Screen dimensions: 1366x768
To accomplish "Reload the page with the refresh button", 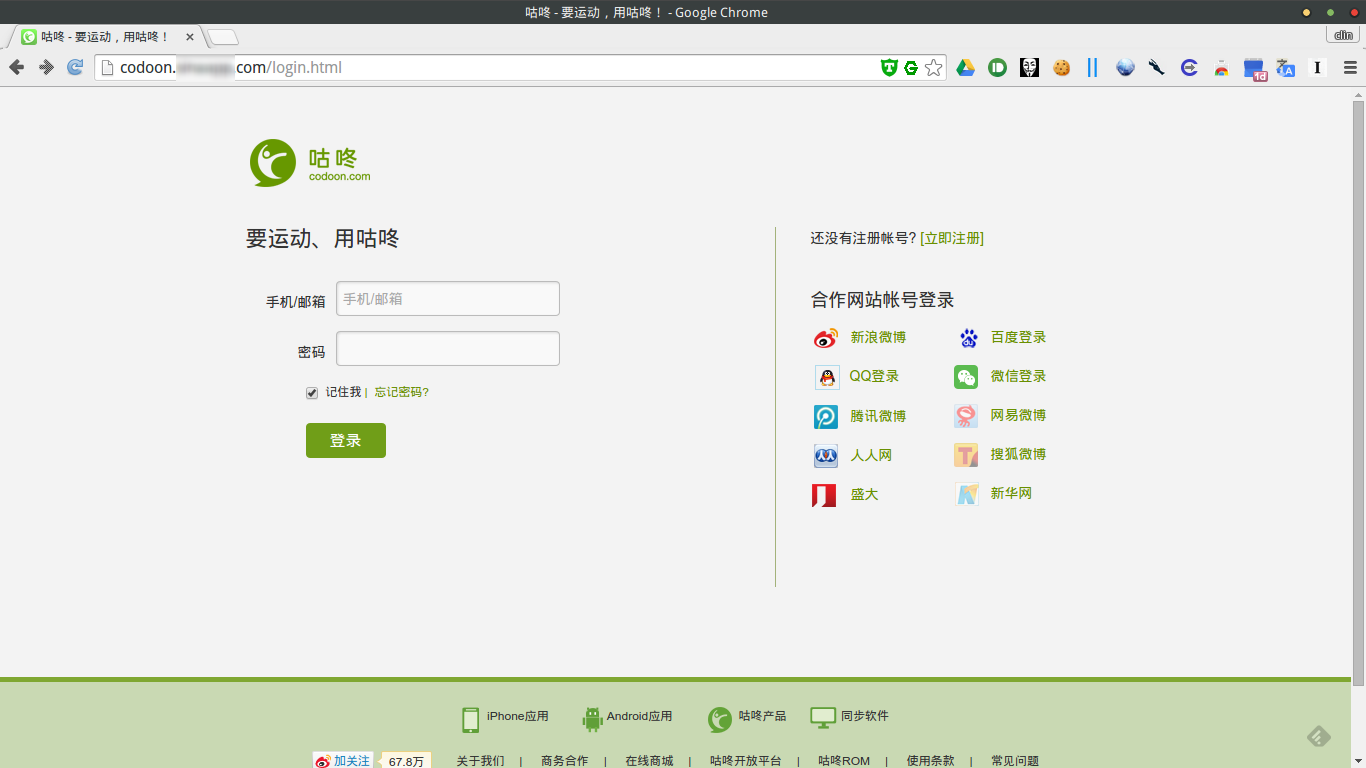I will click(75, 67).
